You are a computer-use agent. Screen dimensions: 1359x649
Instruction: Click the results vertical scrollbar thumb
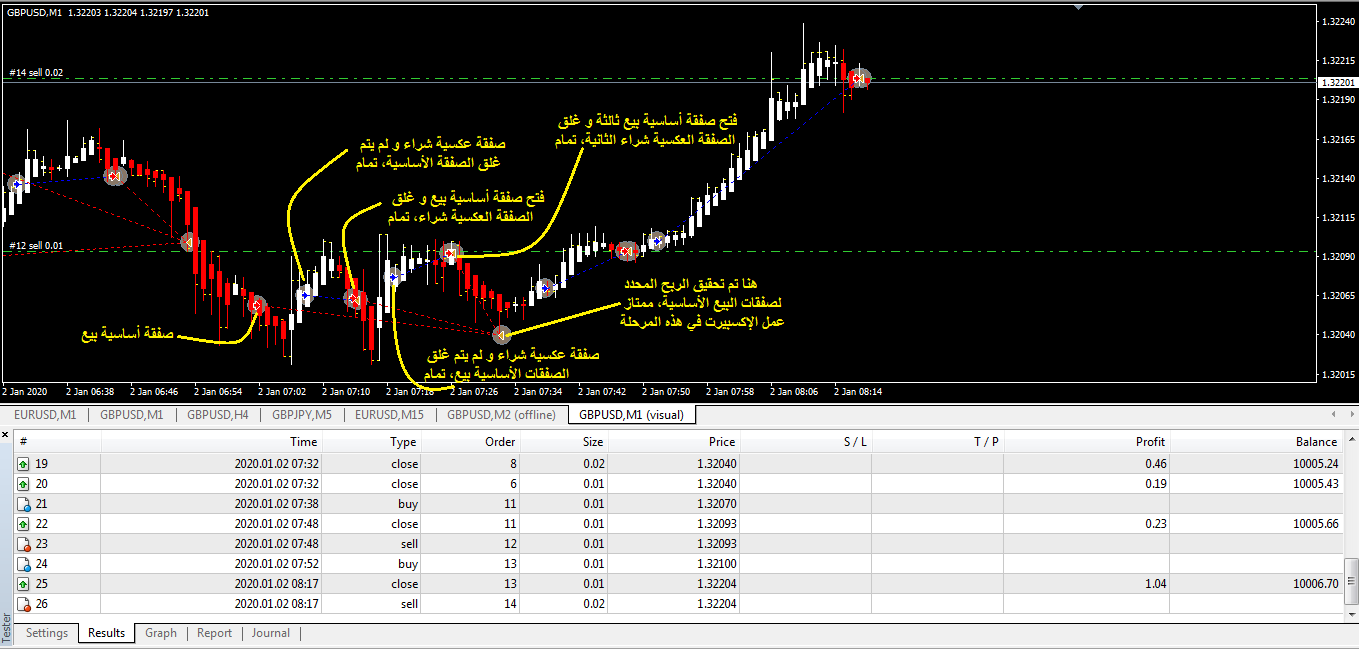coord(1351,576)
